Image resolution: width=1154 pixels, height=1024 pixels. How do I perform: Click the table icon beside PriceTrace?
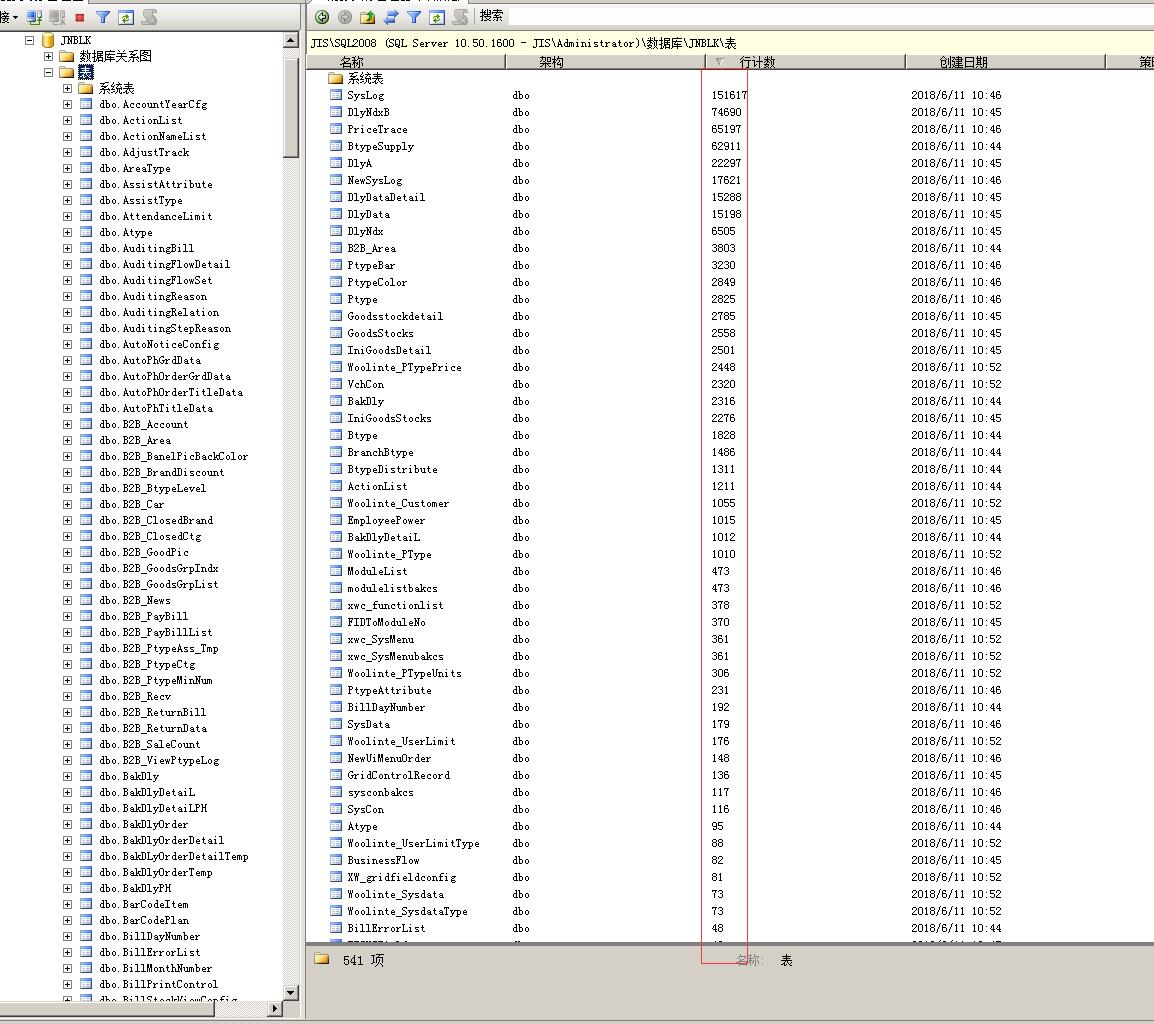336,129
